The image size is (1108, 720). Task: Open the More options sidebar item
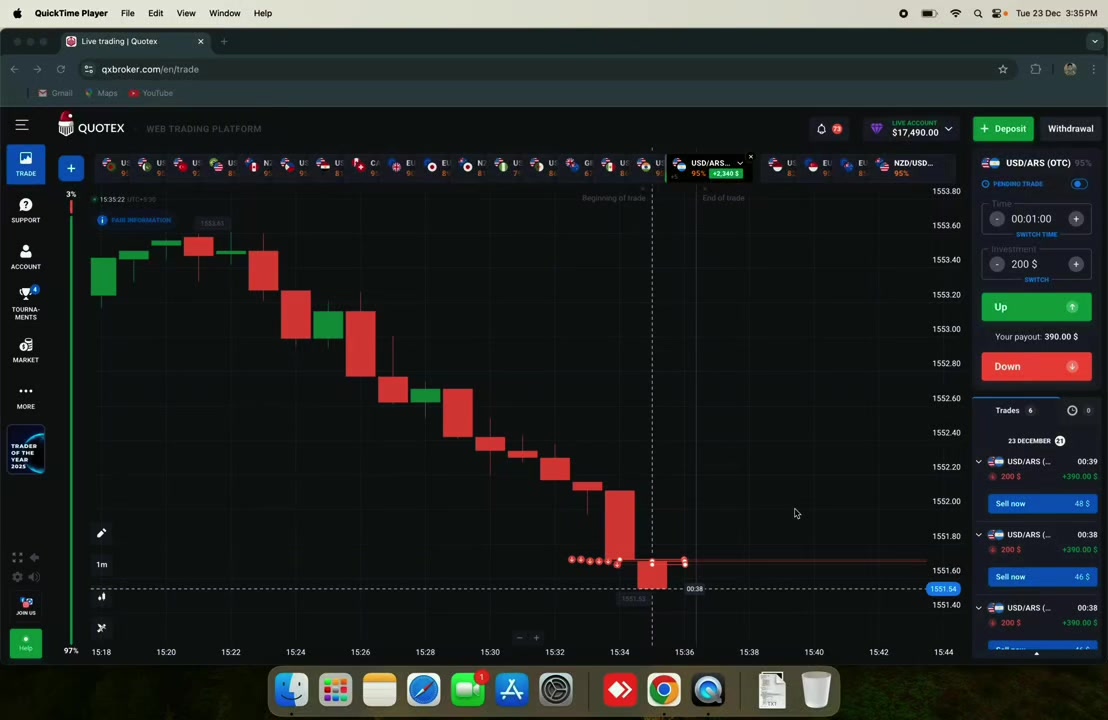26,397
